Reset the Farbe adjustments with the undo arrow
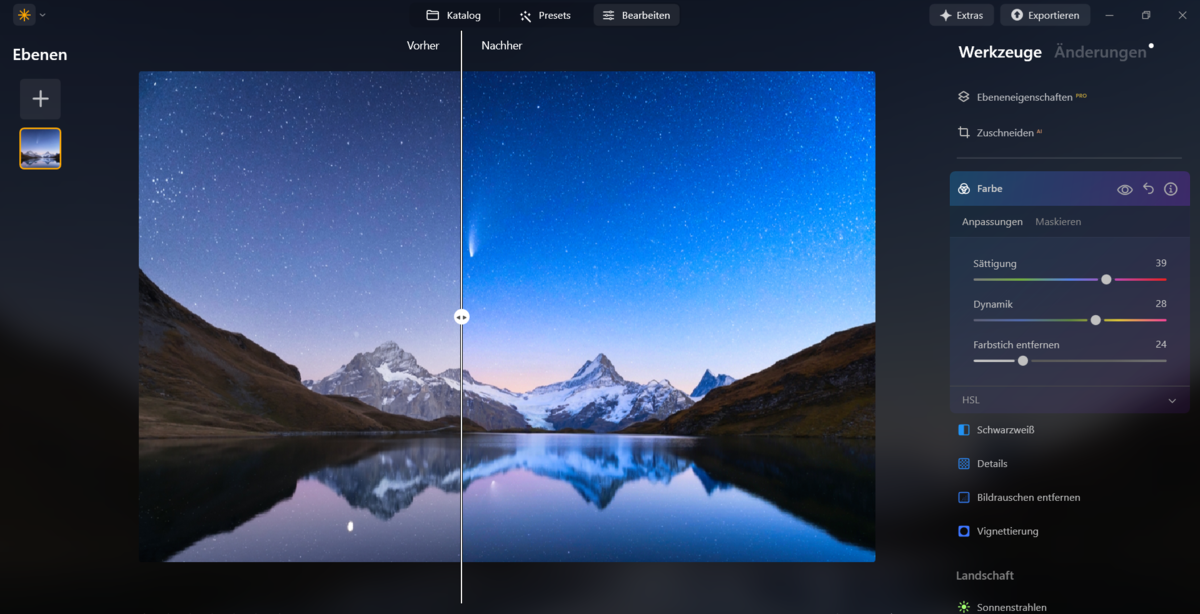Viewport: 1200px width, 614px height. point(1147,188)
